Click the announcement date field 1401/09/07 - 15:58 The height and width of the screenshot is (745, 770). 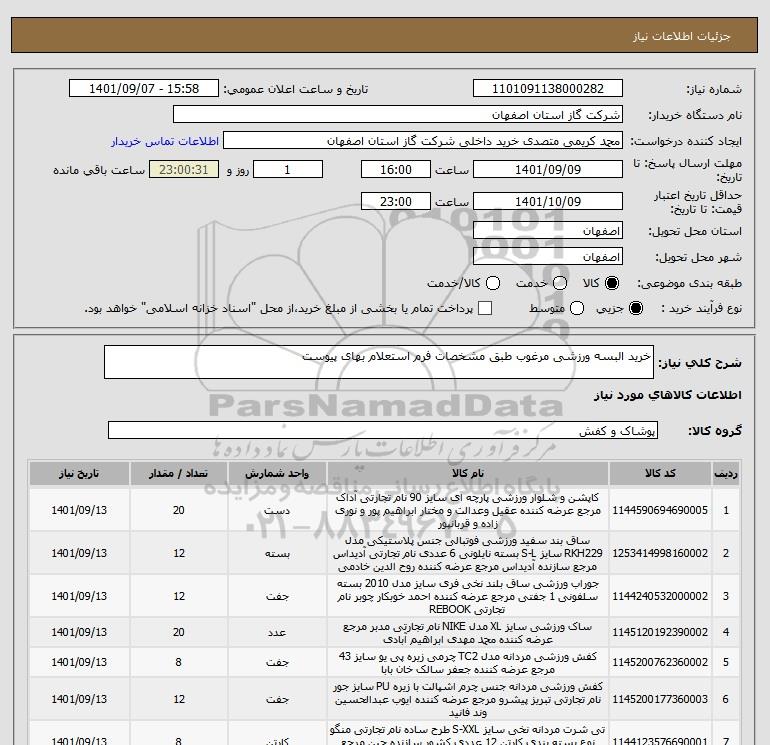[x=143, y=89]
